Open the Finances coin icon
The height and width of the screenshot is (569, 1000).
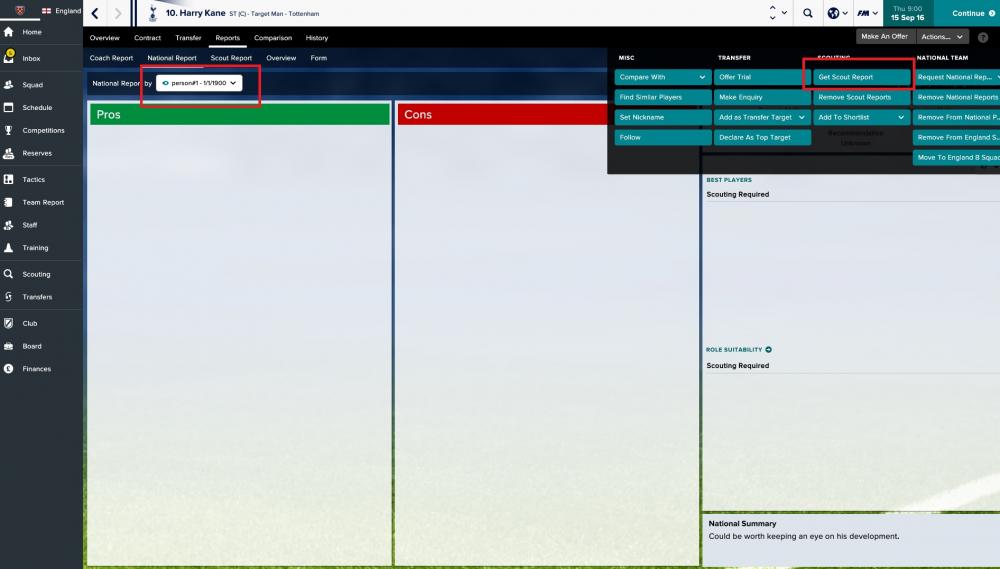click(9, 369)
